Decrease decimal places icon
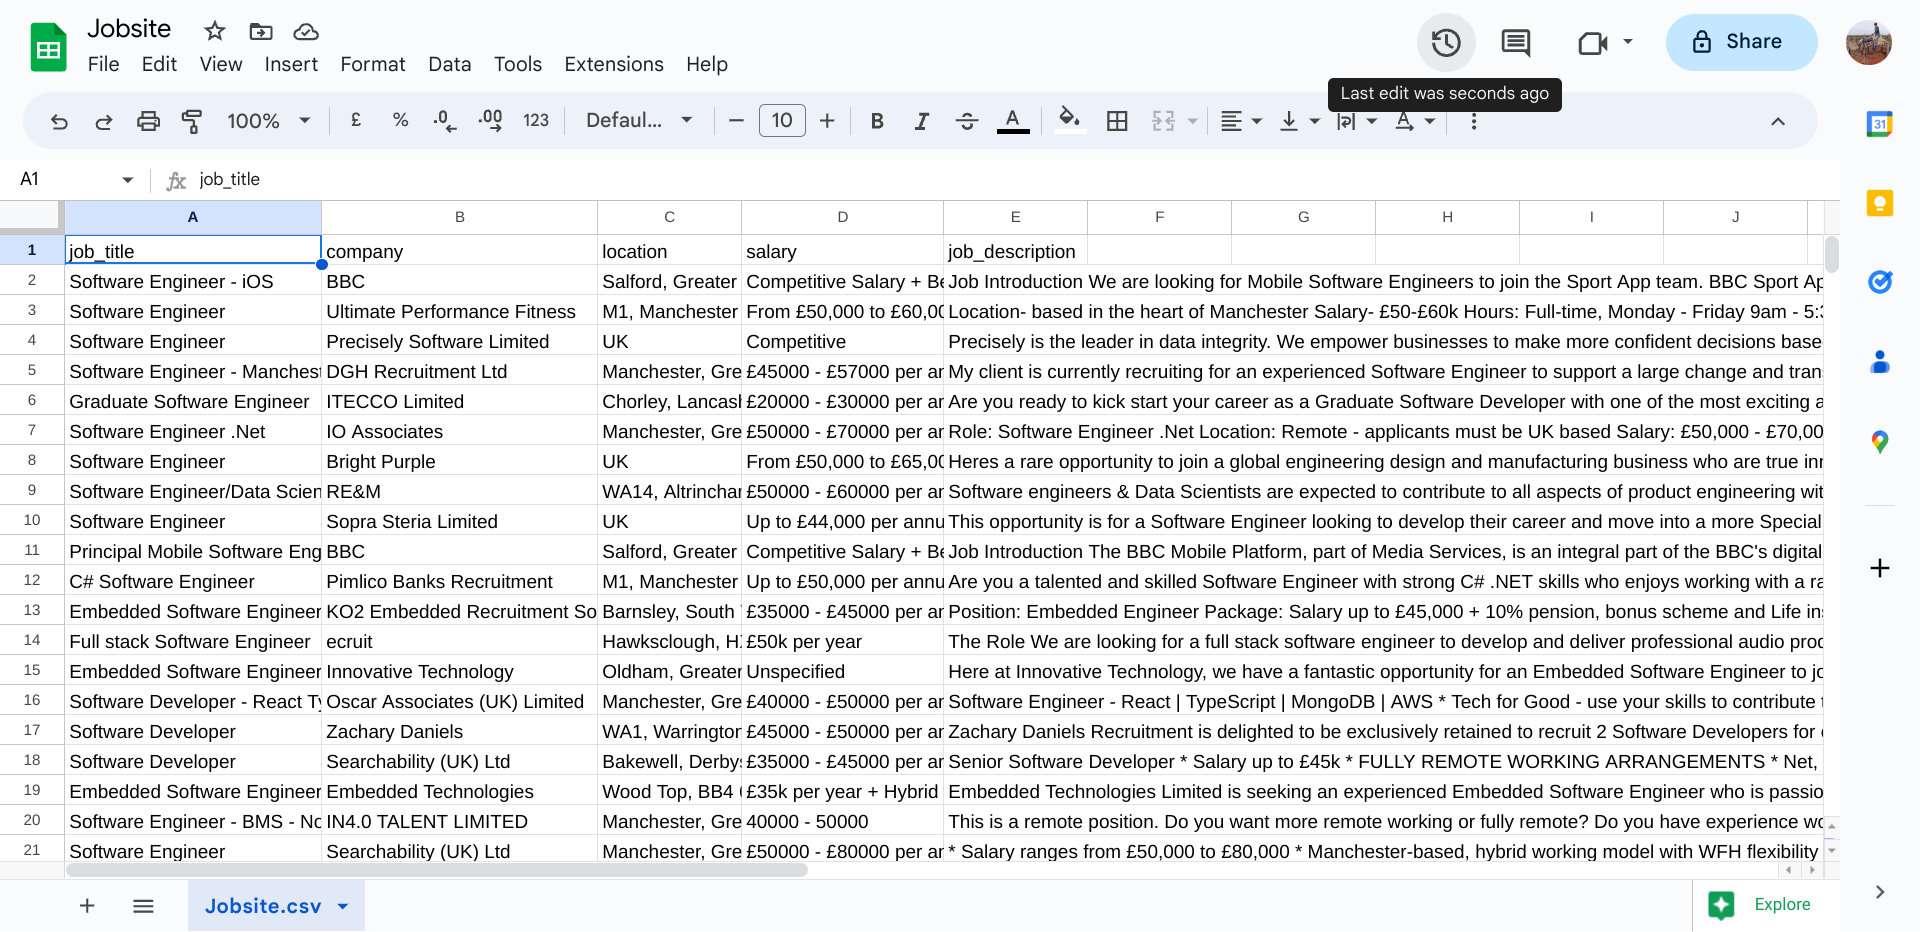The height and width of the screenshot is (932, 1920). [445, 121]
